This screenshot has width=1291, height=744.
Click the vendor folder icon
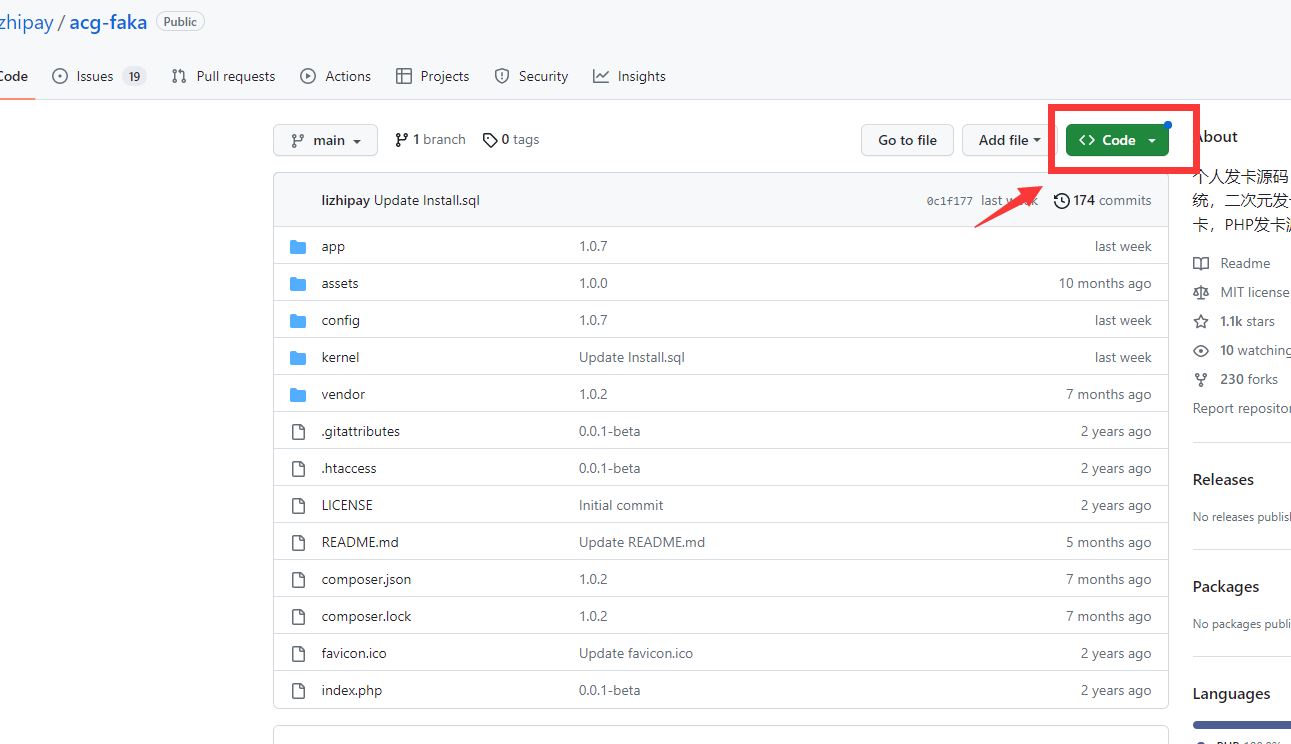click(298, 395)
